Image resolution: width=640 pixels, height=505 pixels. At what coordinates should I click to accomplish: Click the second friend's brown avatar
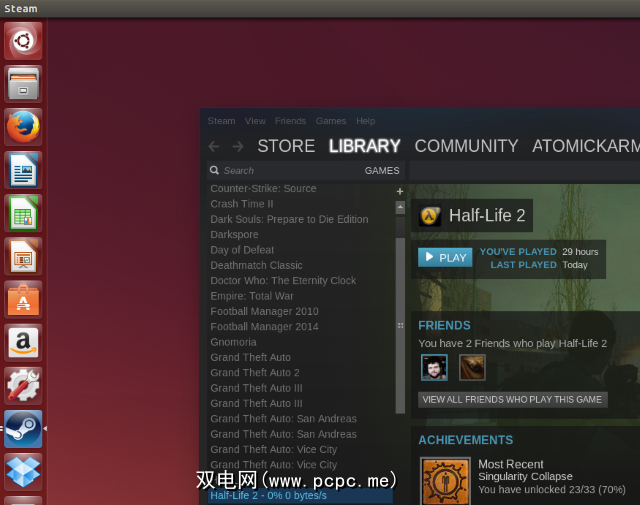coord(472,367)
